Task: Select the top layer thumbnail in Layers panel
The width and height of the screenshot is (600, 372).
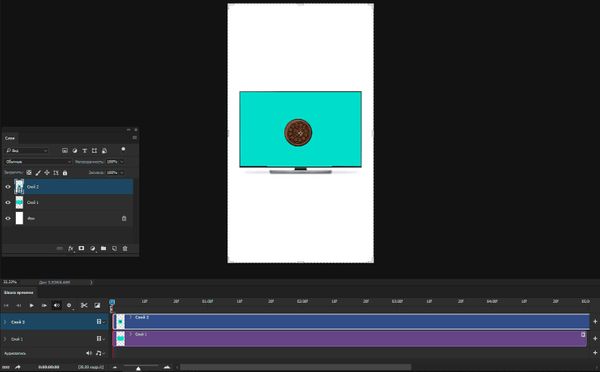Action: [19, 187]
